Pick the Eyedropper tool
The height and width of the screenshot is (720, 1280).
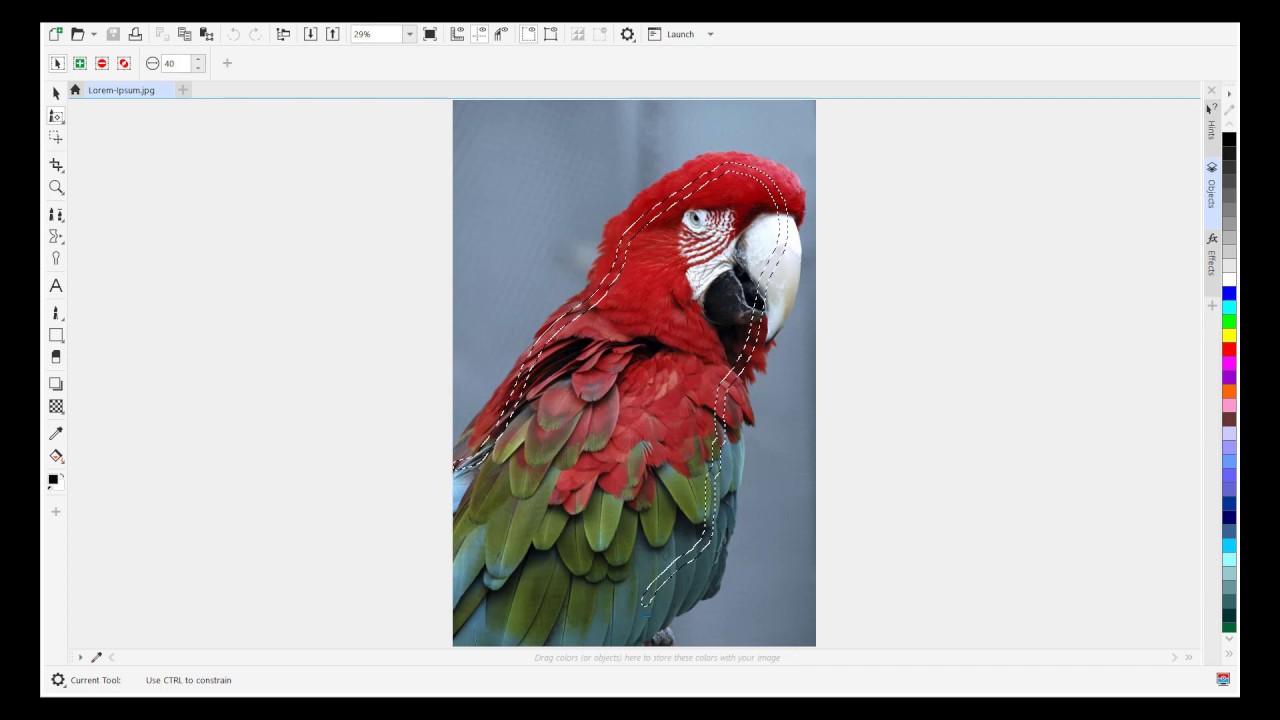coord(56,433)
